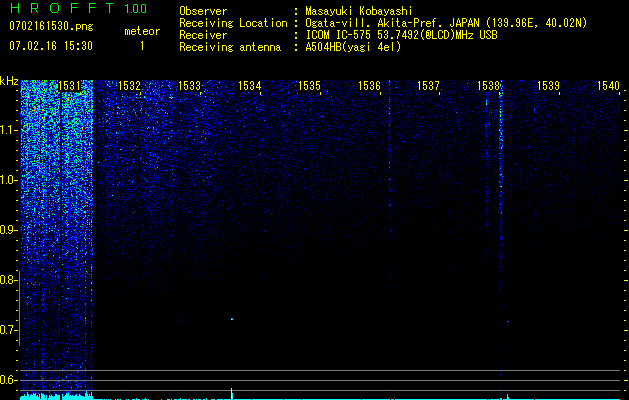This screenshot has height=400, width=629.
Task: Click the Observer label
Action: pos(203,11)
